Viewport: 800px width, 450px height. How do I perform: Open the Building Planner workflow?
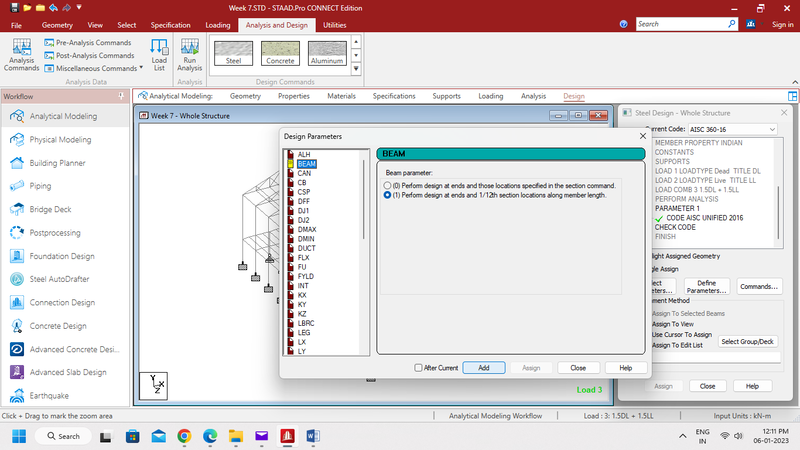coord(18,163)
